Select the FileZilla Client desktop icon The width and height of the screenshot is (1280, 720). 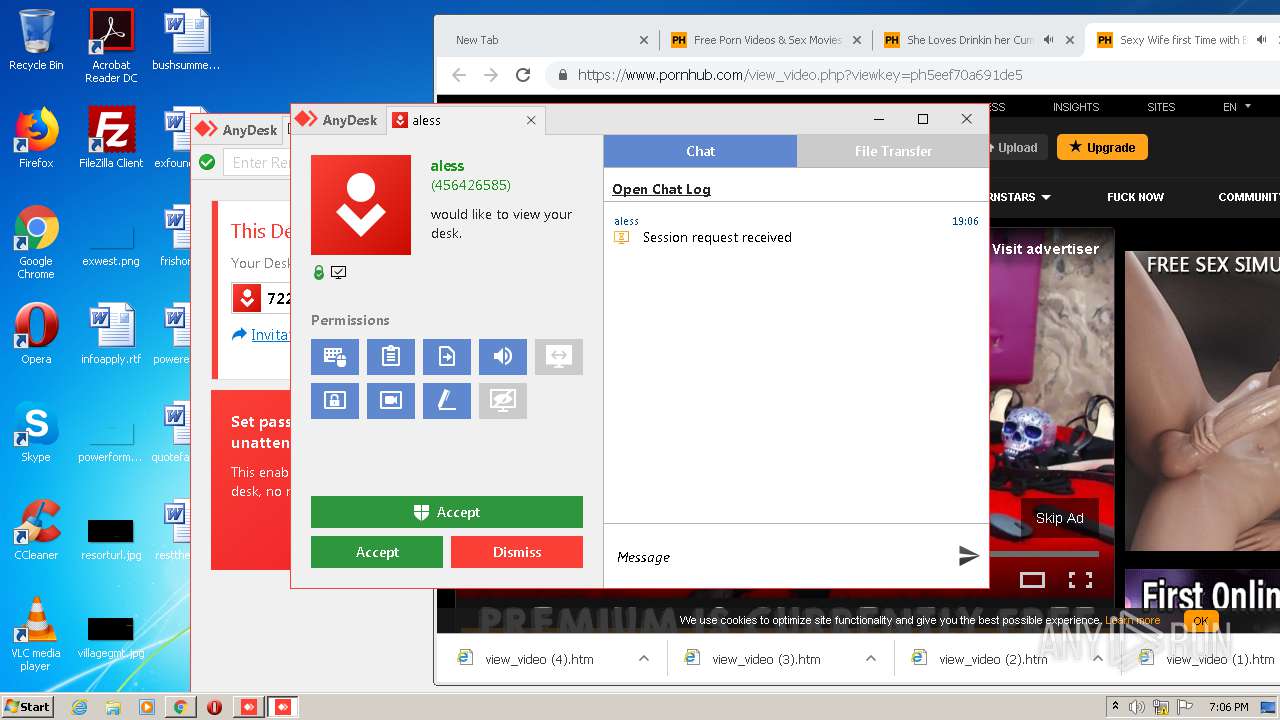[111, 138]
